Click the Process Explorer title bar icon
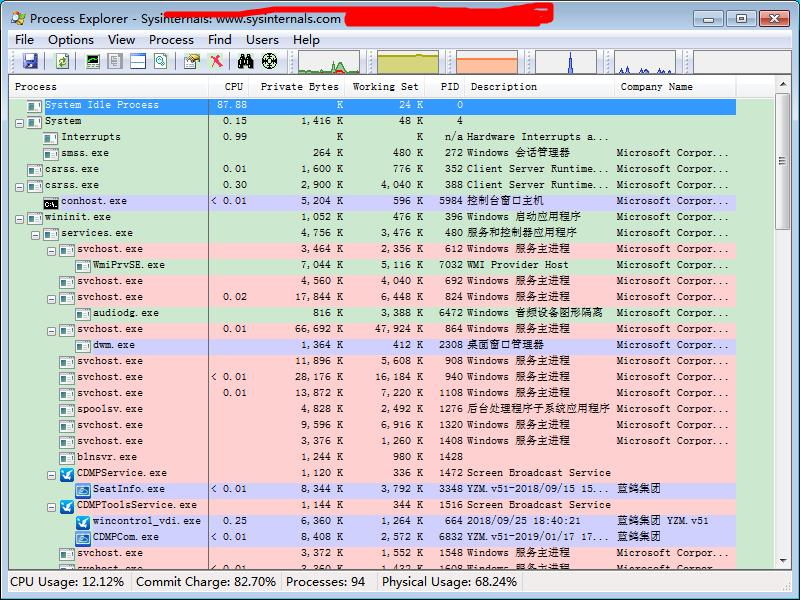This screenshot has height=600, width=800. [18, 18]
